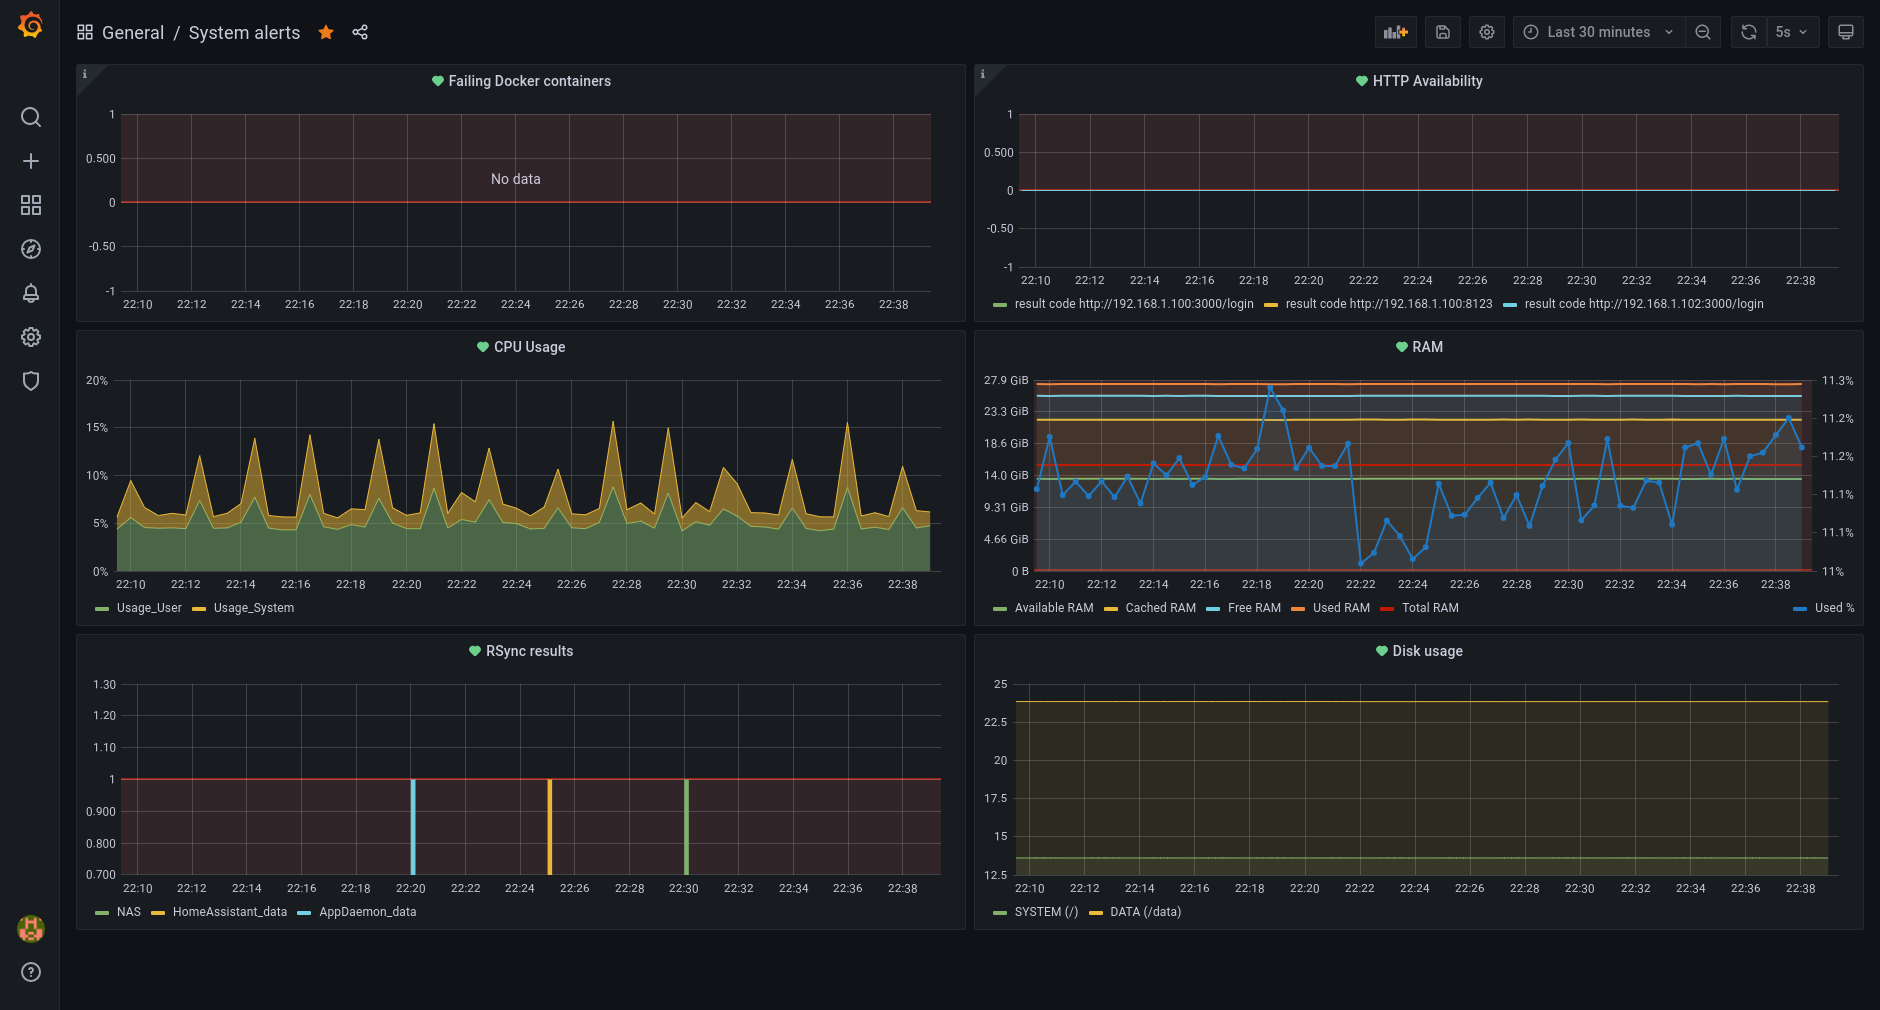This screenshot has width=1880, height=1010.
Task: Enable kiosk mode via the TV icon
Action: pos(1845,31)
